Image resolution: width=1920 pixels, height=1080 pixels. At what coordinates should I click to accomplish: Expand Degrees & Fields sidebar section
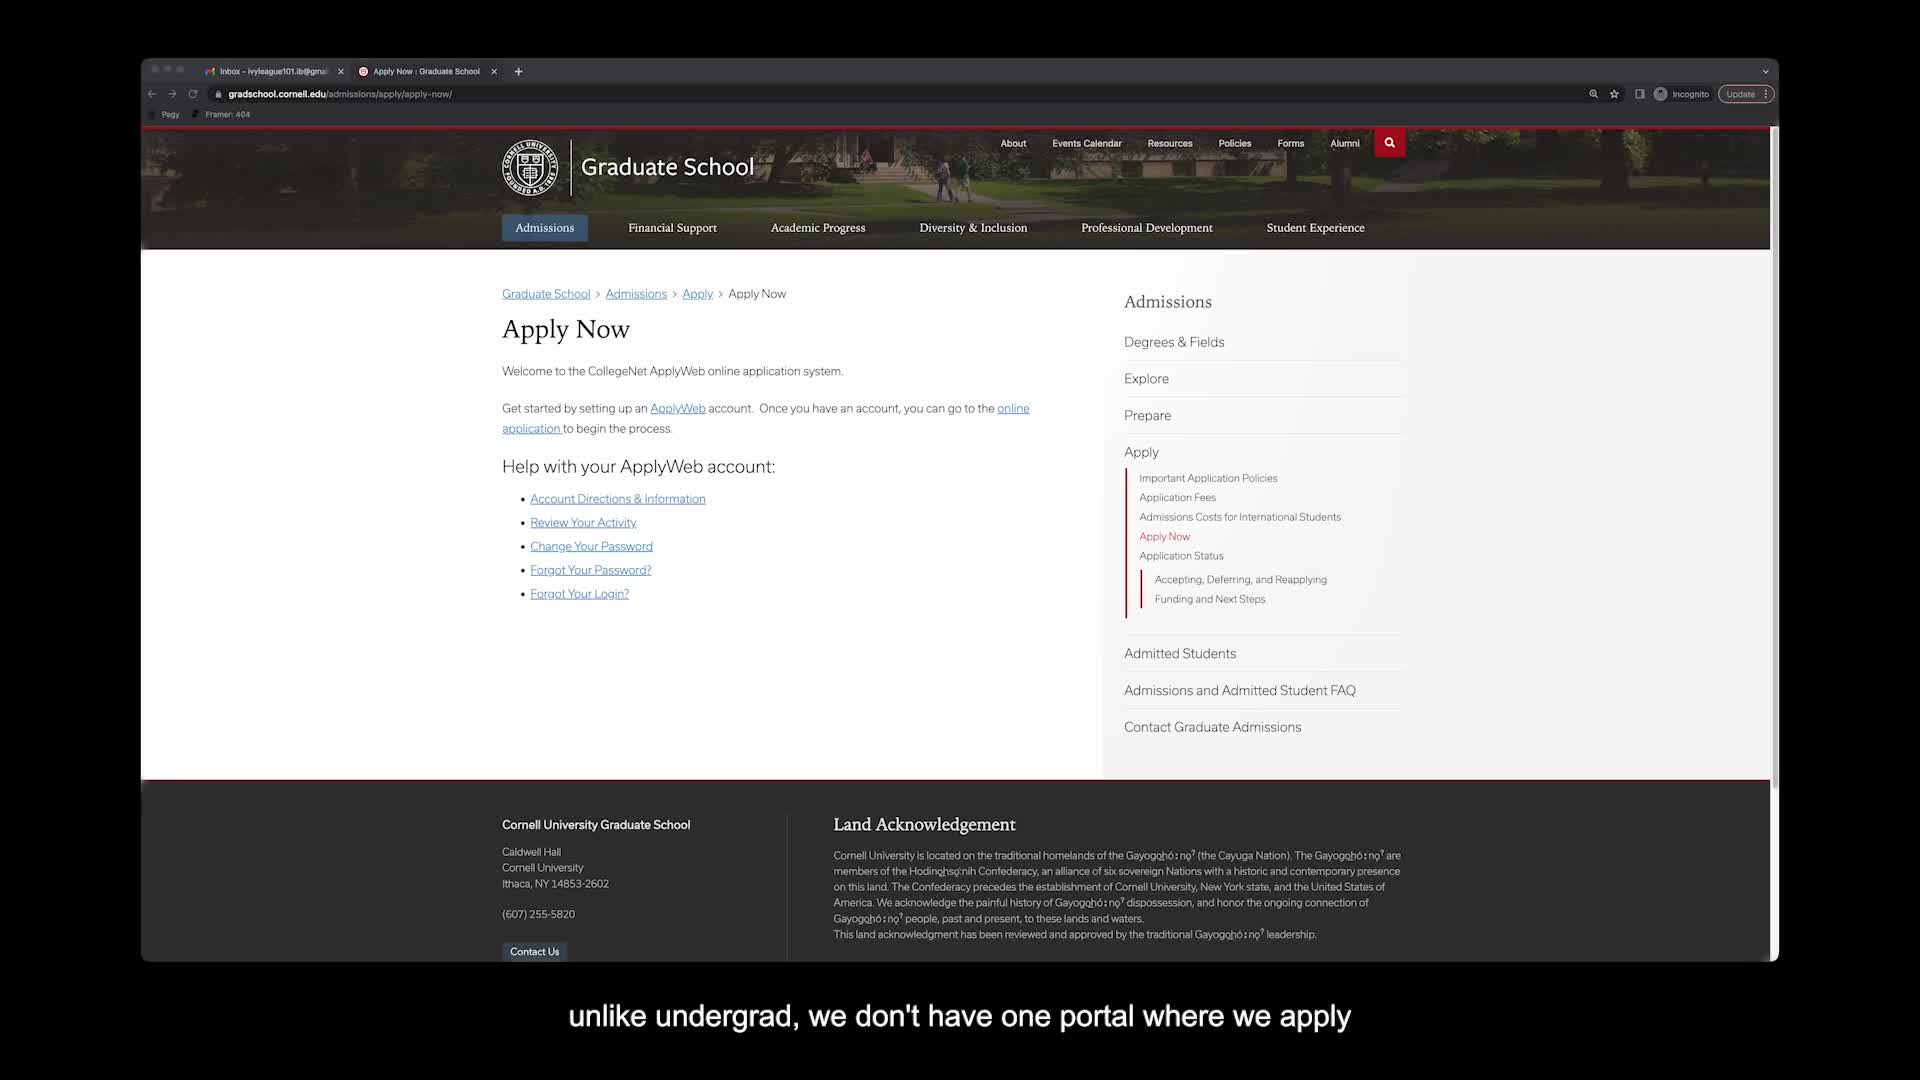click(x=1174, y=342)
